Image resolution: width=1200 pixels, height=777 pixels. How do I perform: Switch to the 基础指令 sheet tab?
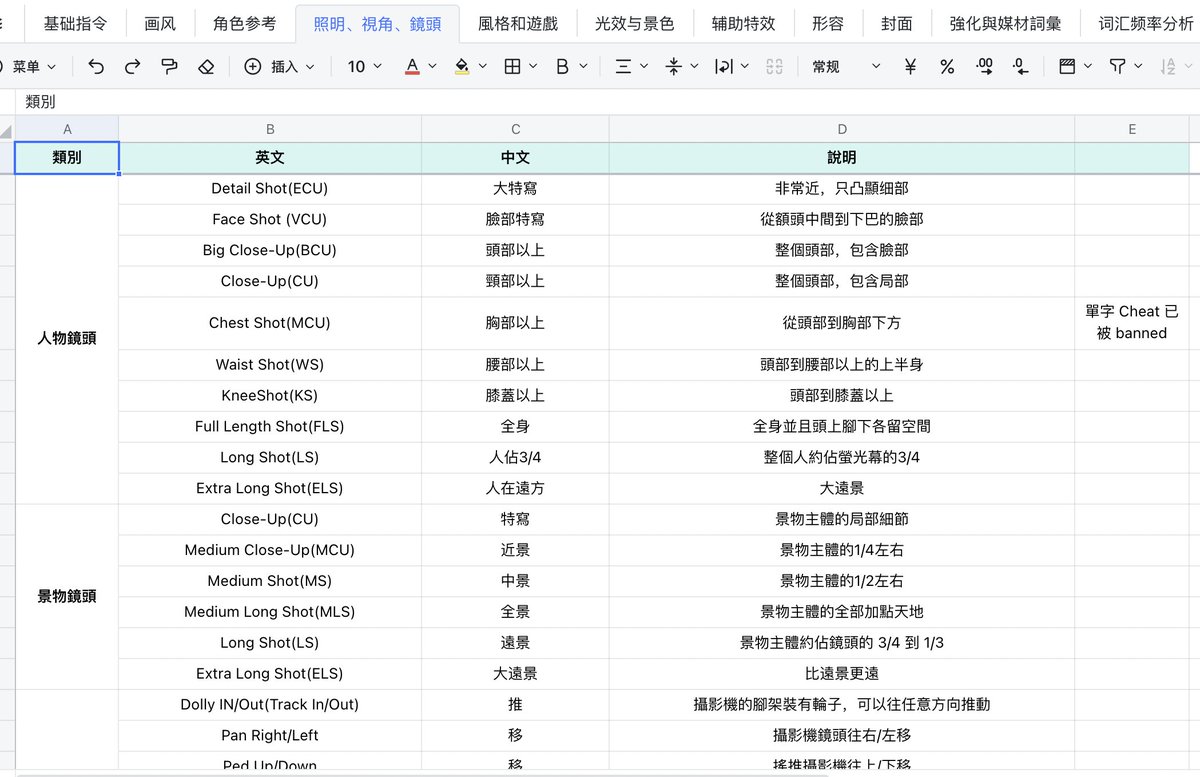tap(75, 23)
